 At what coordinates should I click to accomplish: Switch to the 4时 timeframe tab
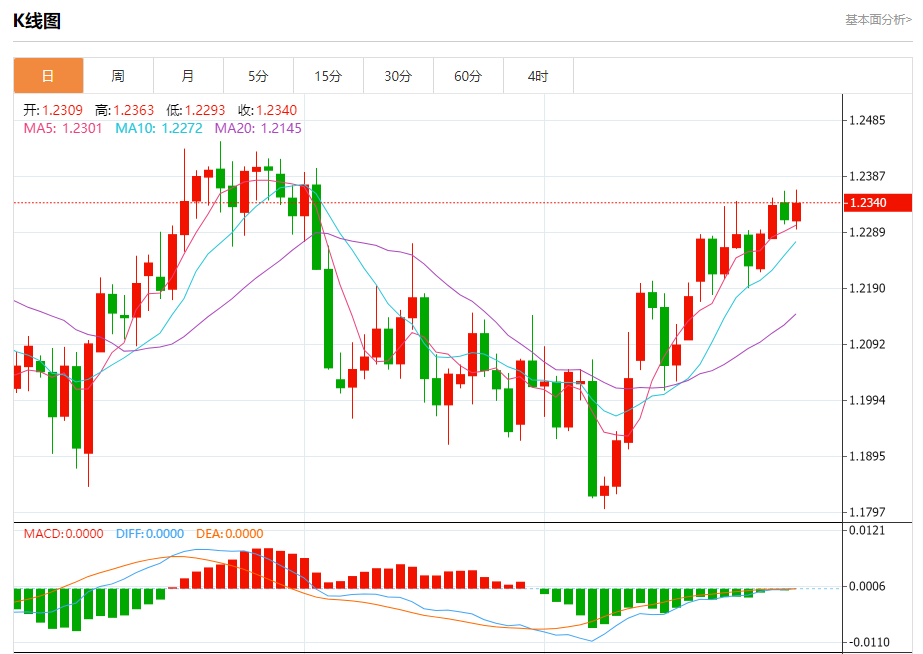[x=538, y=76]
